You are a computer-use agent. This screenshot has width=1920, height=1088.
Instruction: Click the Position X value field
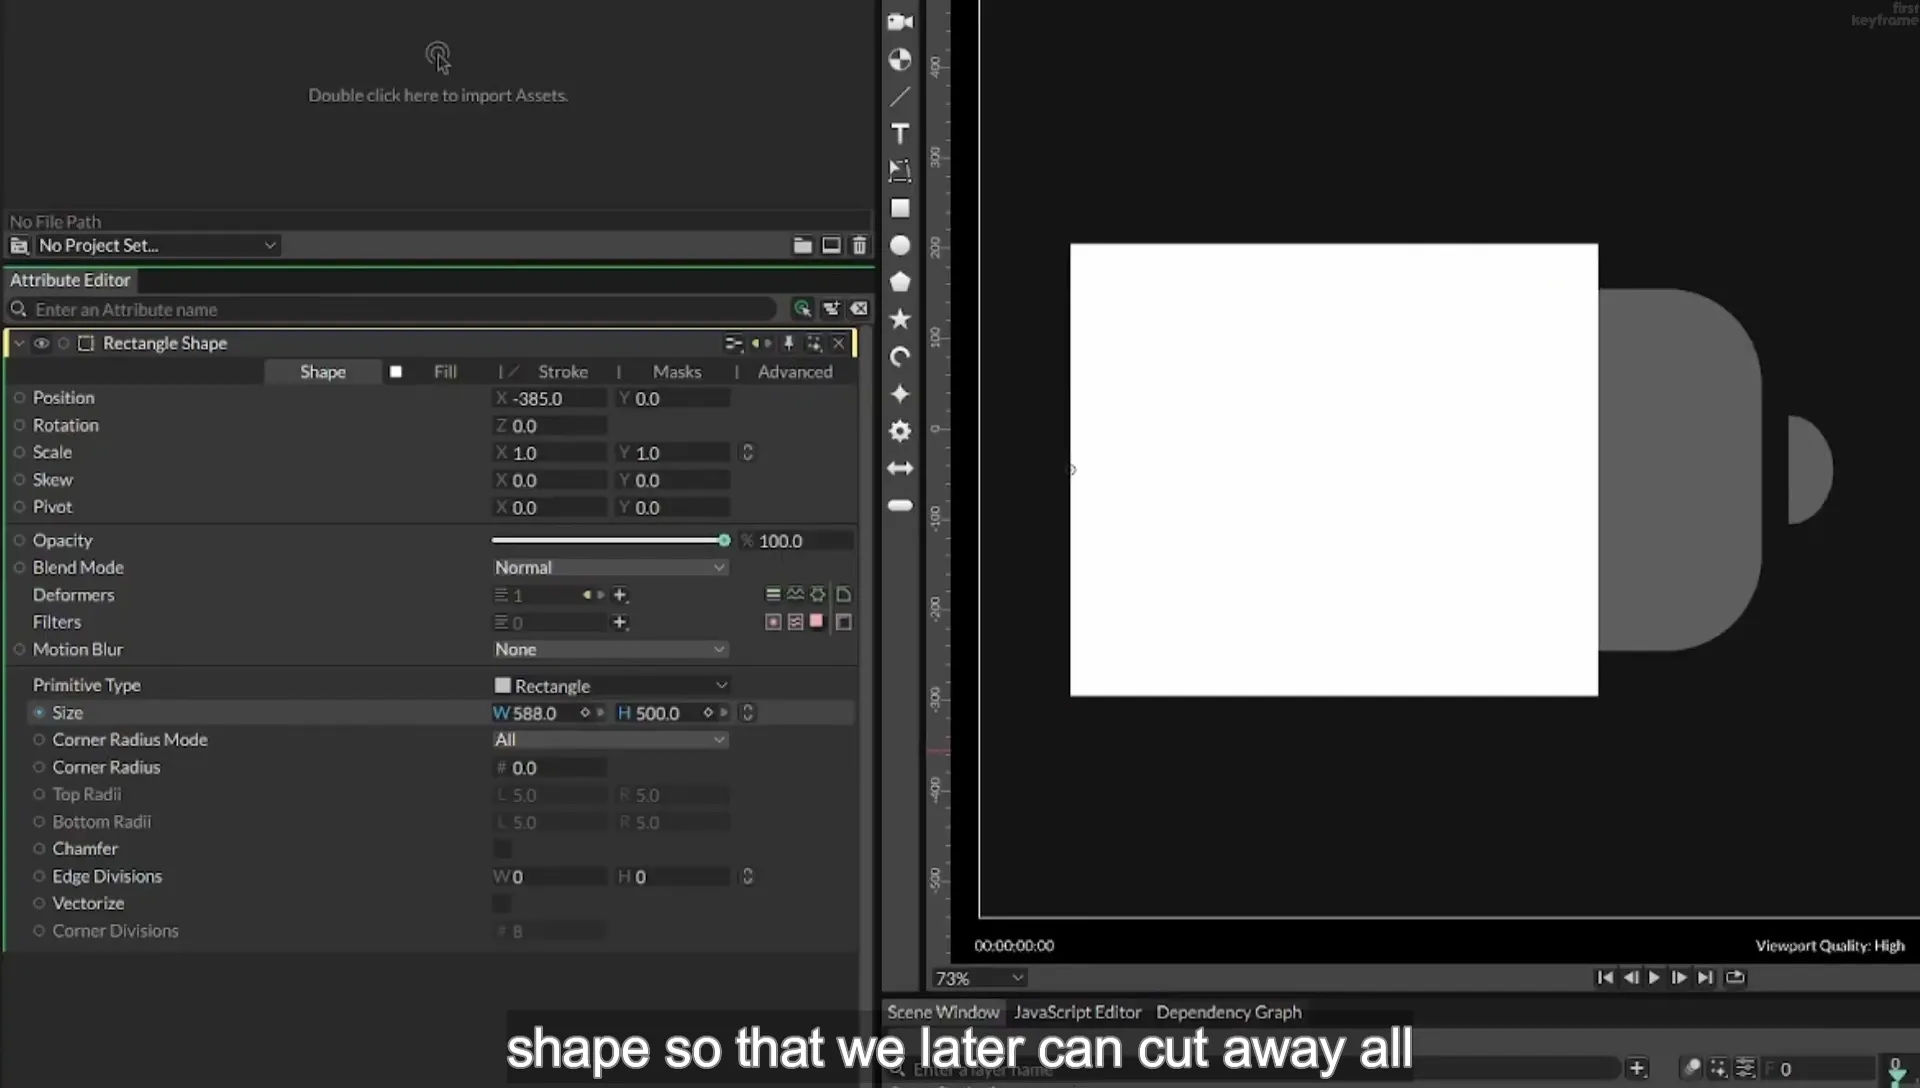[x=550, y=398]
